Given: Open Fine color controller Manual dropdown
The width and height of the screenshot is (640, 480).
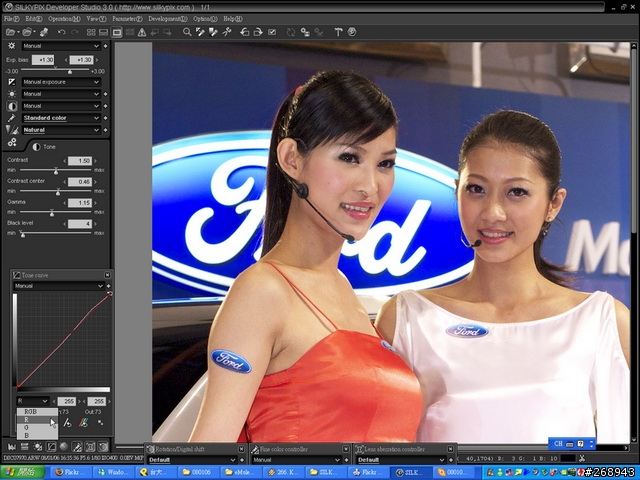Looking at the screenshot, I should 297,460.
